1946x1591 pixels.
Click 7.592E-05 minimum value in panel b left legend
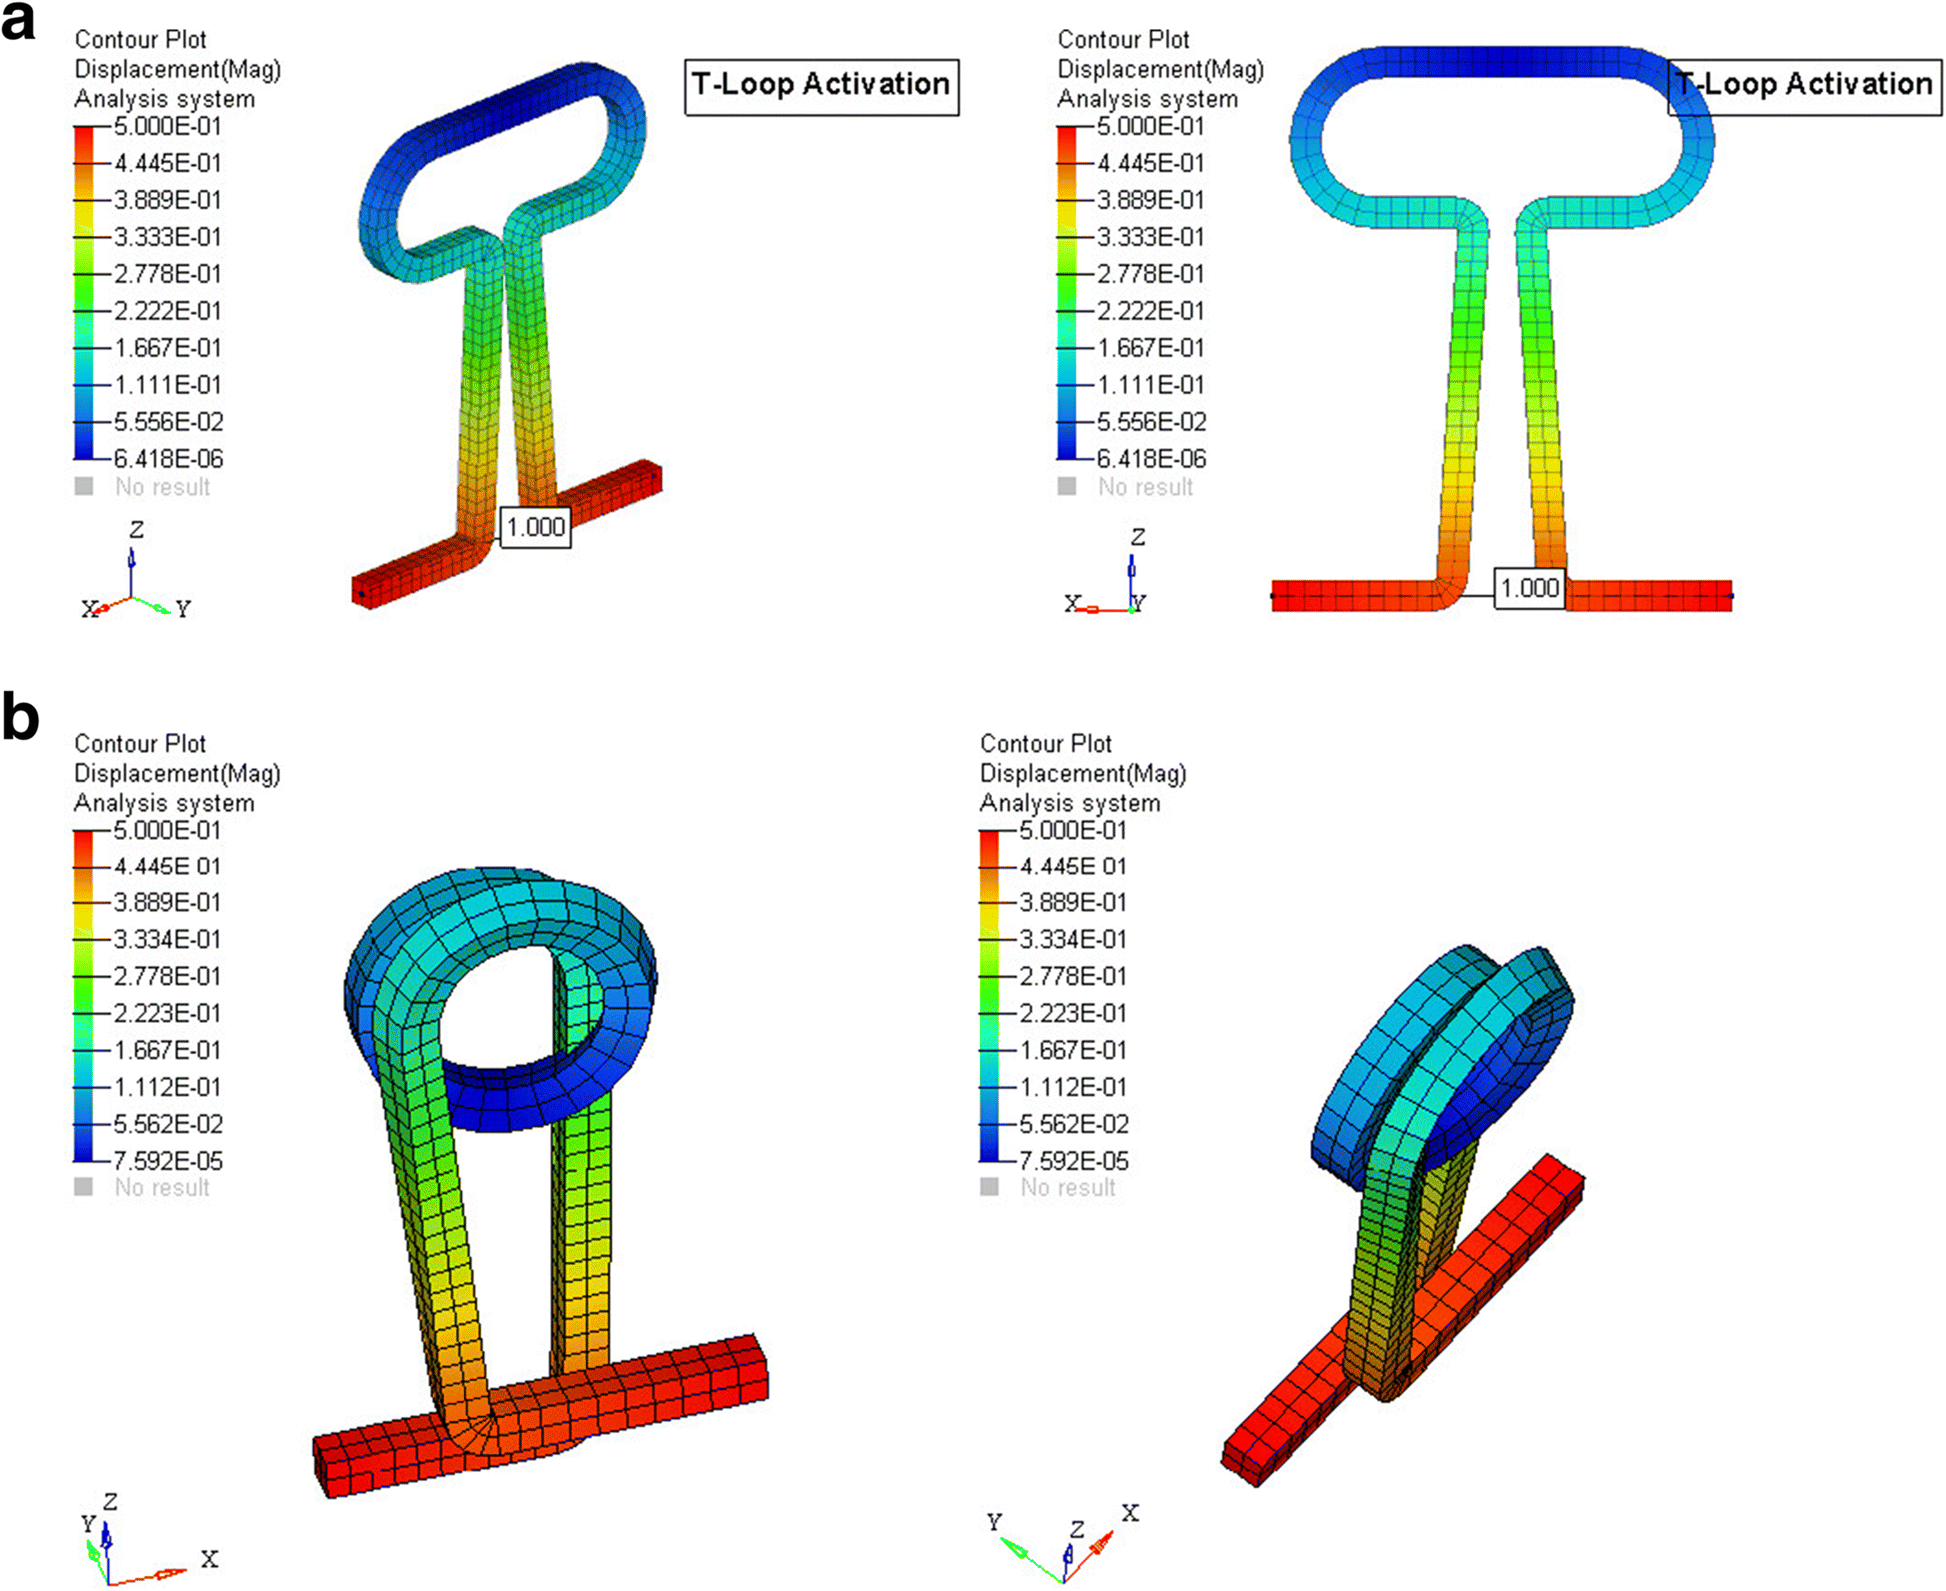[x=168, y=1161]
